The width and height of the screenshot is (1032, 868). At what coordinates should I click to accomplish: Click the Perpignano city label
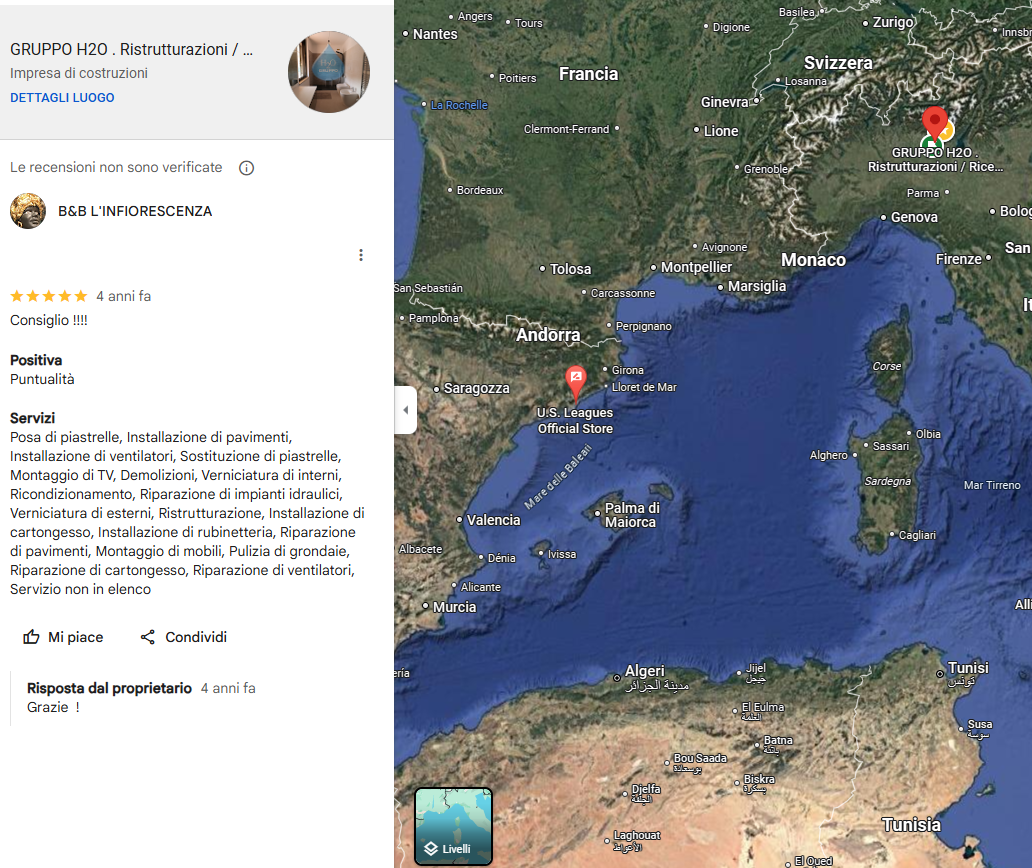tap(643, 326)
